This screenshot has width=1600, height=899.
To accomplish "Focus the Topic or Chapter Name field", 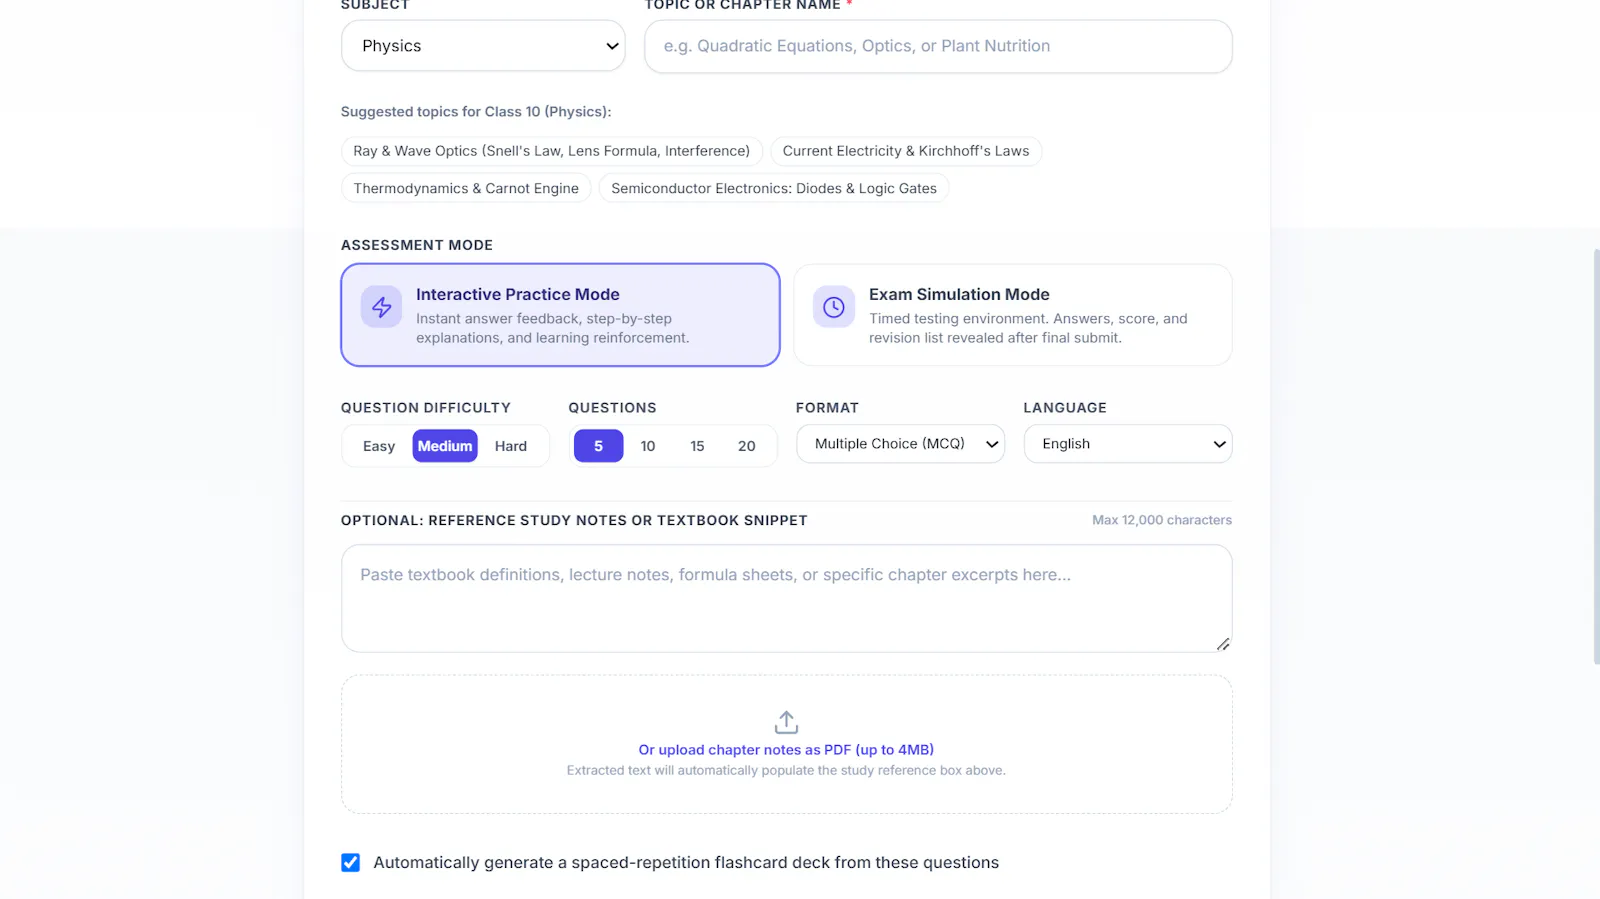I will click(938, 46).
